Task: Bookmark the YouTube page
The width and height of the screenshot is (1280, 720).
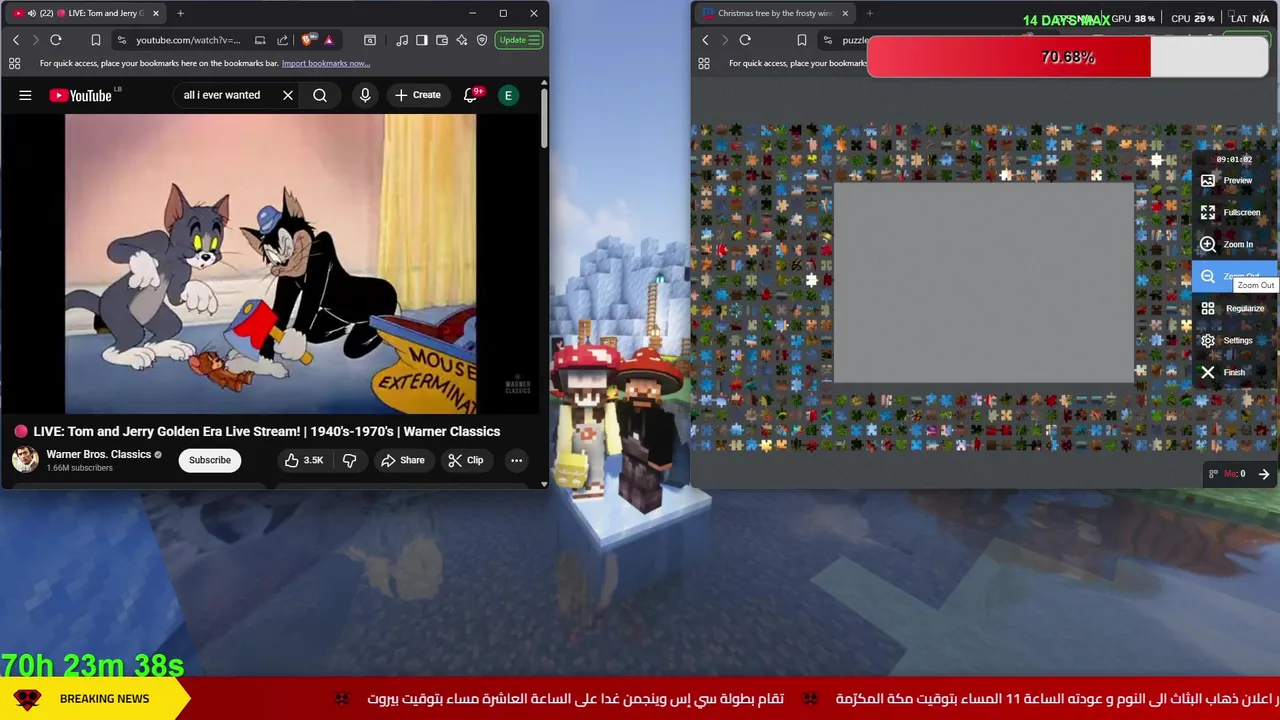Action: [96, 40]
